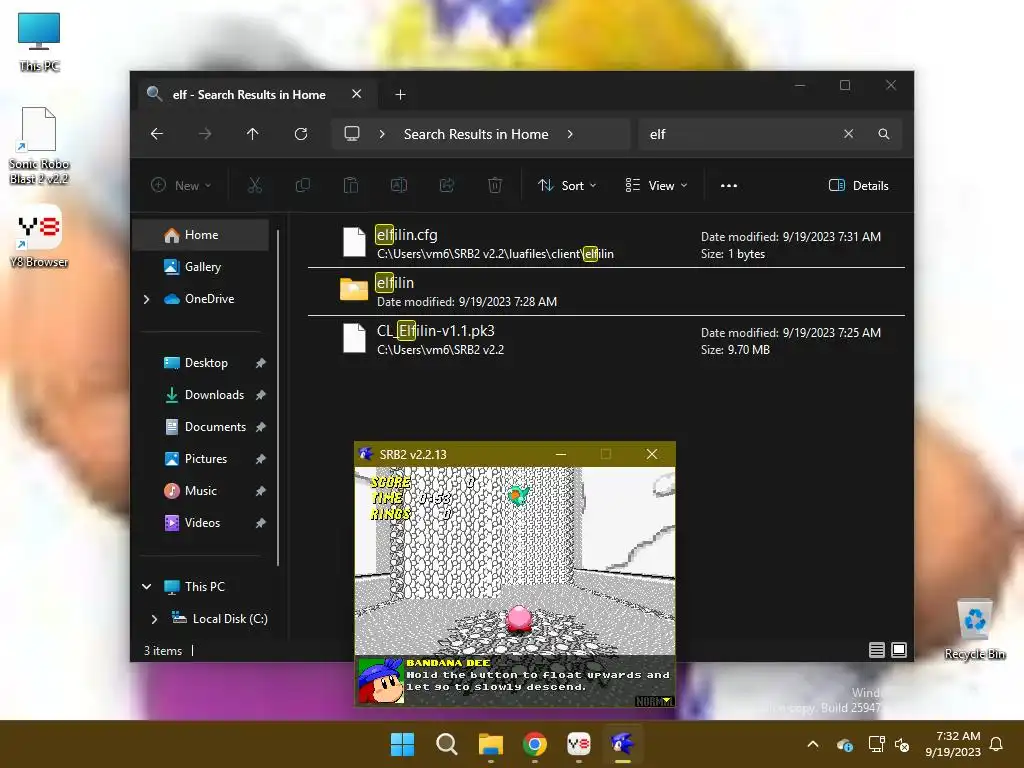Click the Rename toolbar icon
Screen dimensions: 1024x768
point(399,185)
